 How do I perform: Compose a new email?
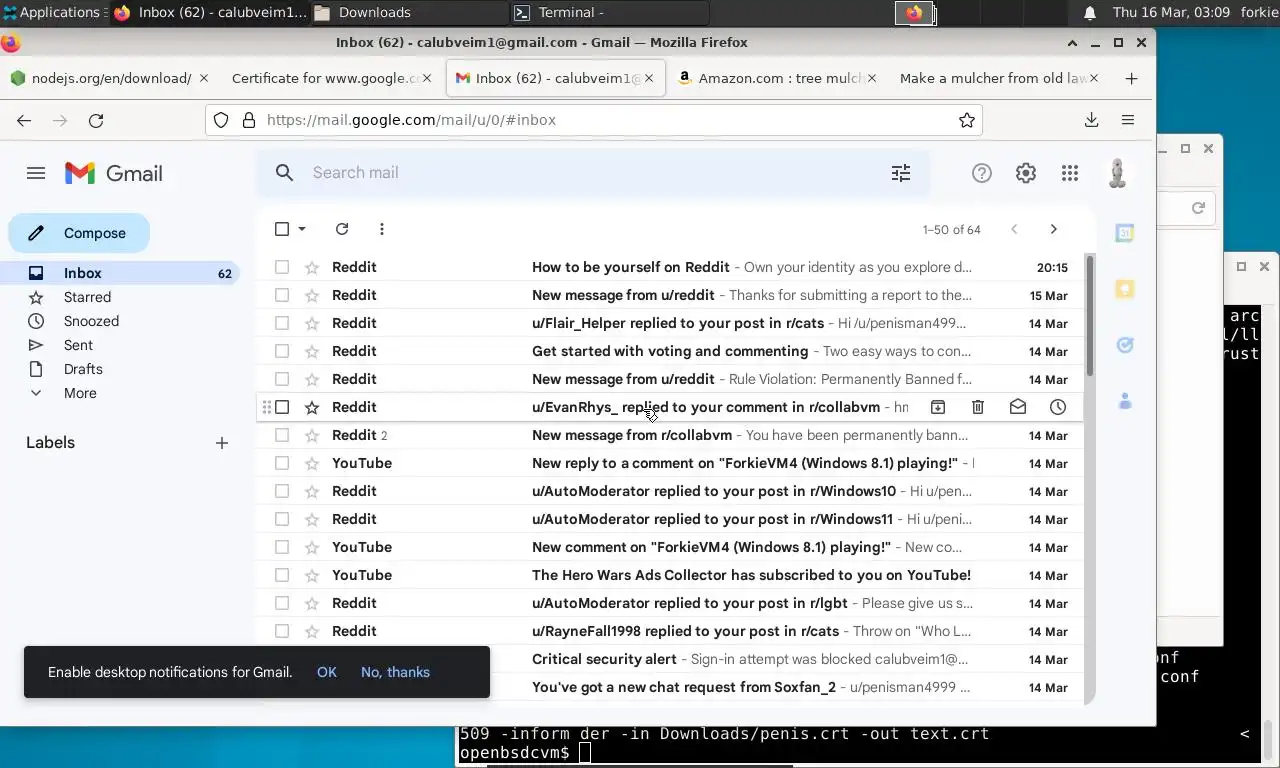[79, 233]
